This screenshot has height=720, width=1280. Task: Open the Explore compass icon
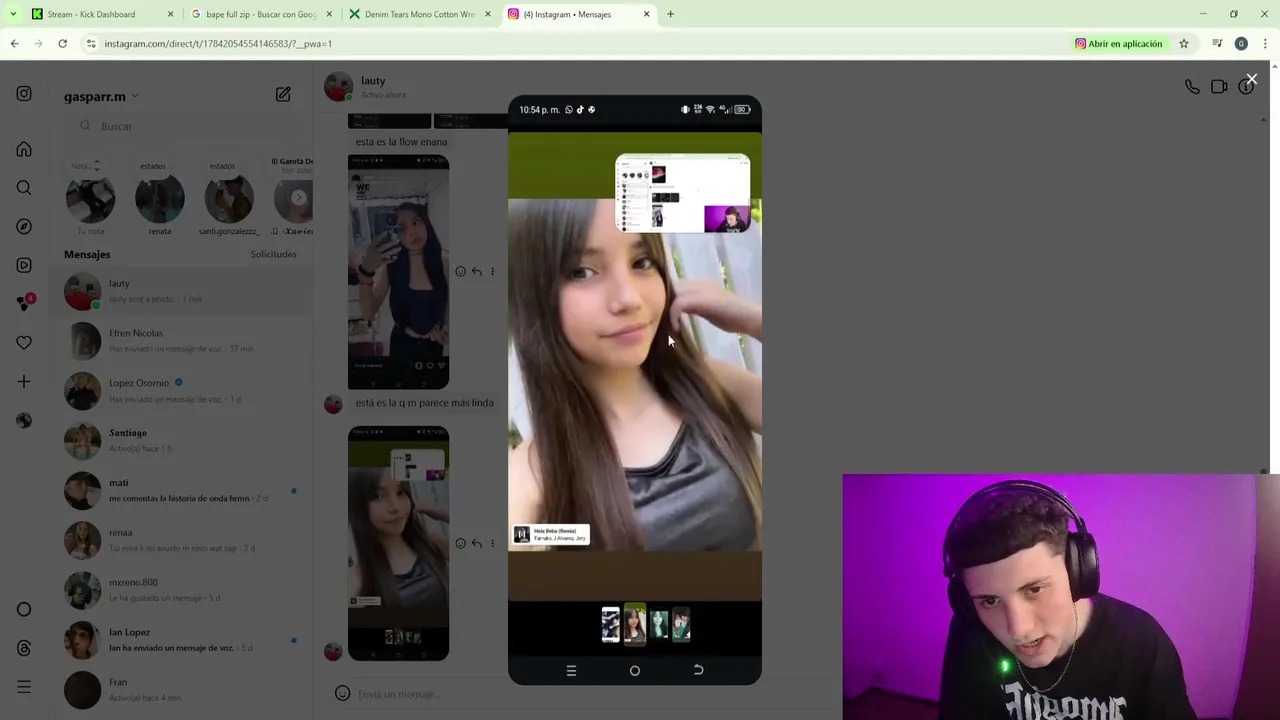coord(24,226)
